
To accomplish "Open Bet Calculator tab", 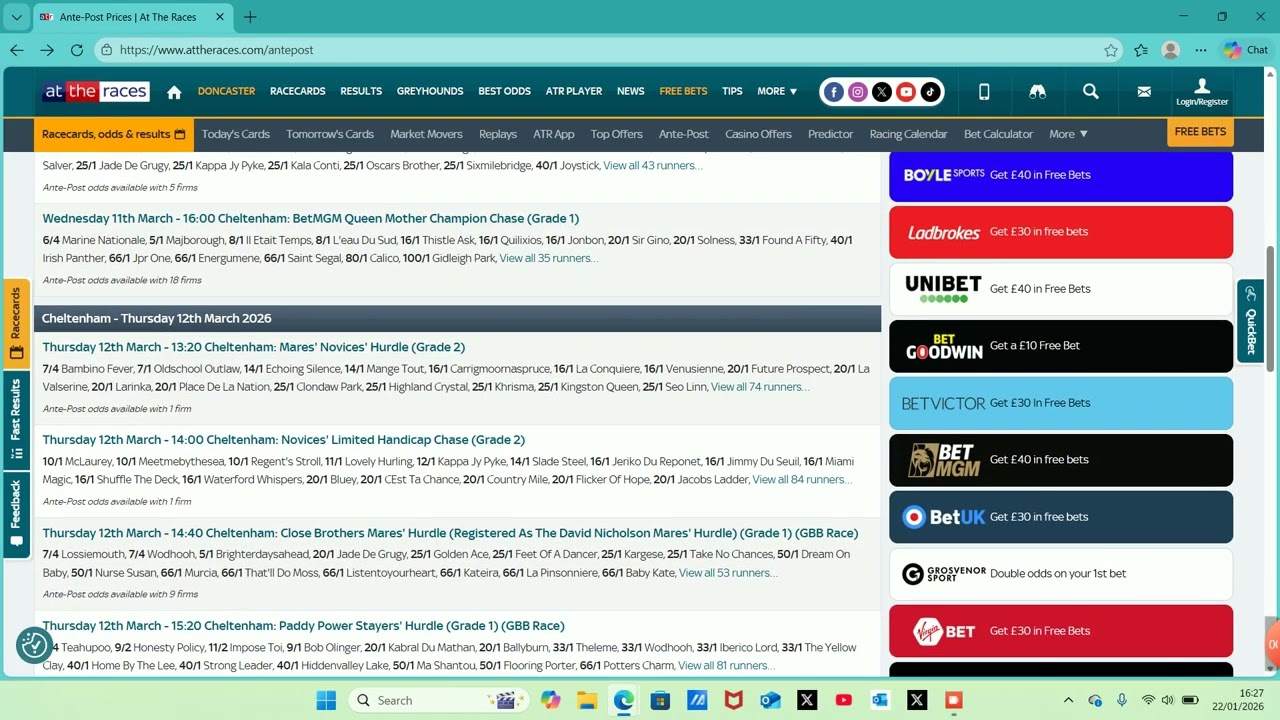I will (x=998, y=134).
